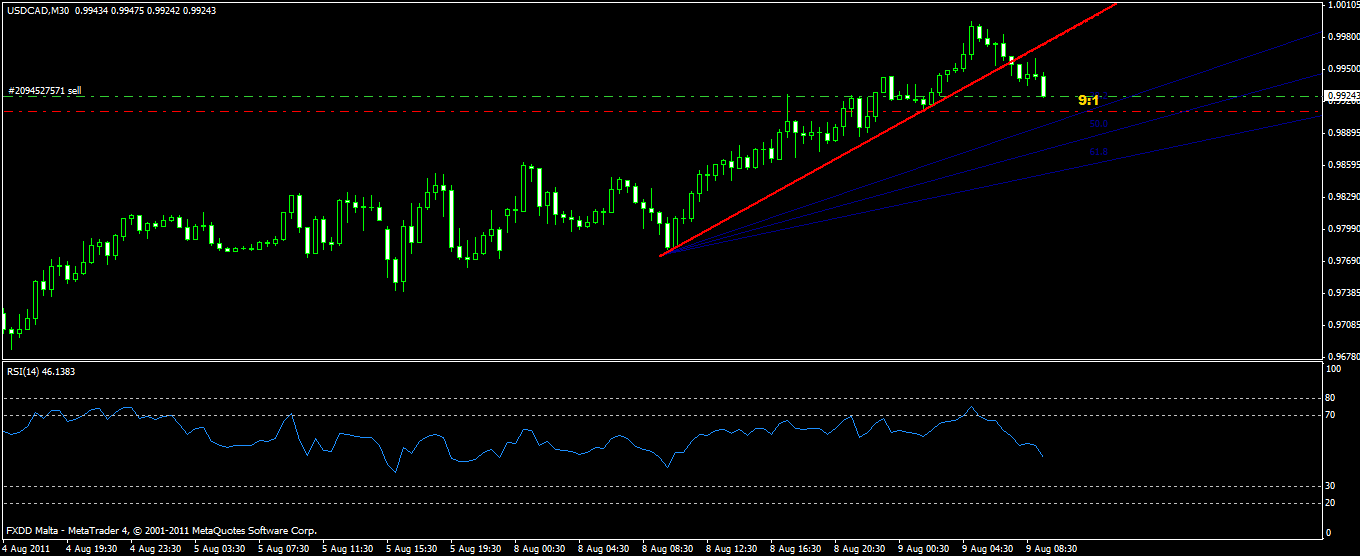The image size is (1360, 556).
Task: Select the #2094527571 sell order label
Action: coord(44,90)
